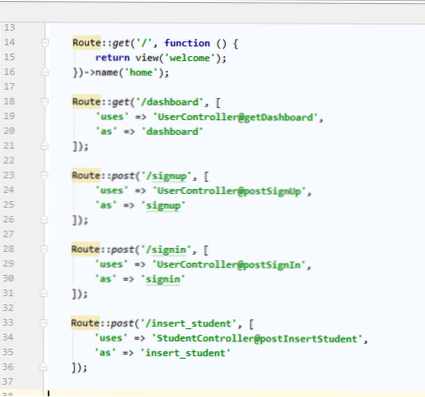Click the 'return' keyword on line 15
This screenshot has width=425, height=397.
tap(112, 58)
